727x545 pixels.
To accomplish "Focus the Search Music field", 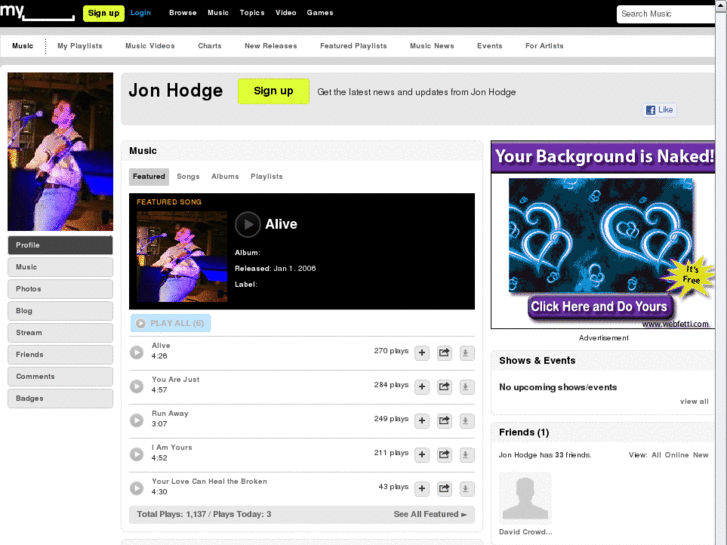I will click(666, 14).
